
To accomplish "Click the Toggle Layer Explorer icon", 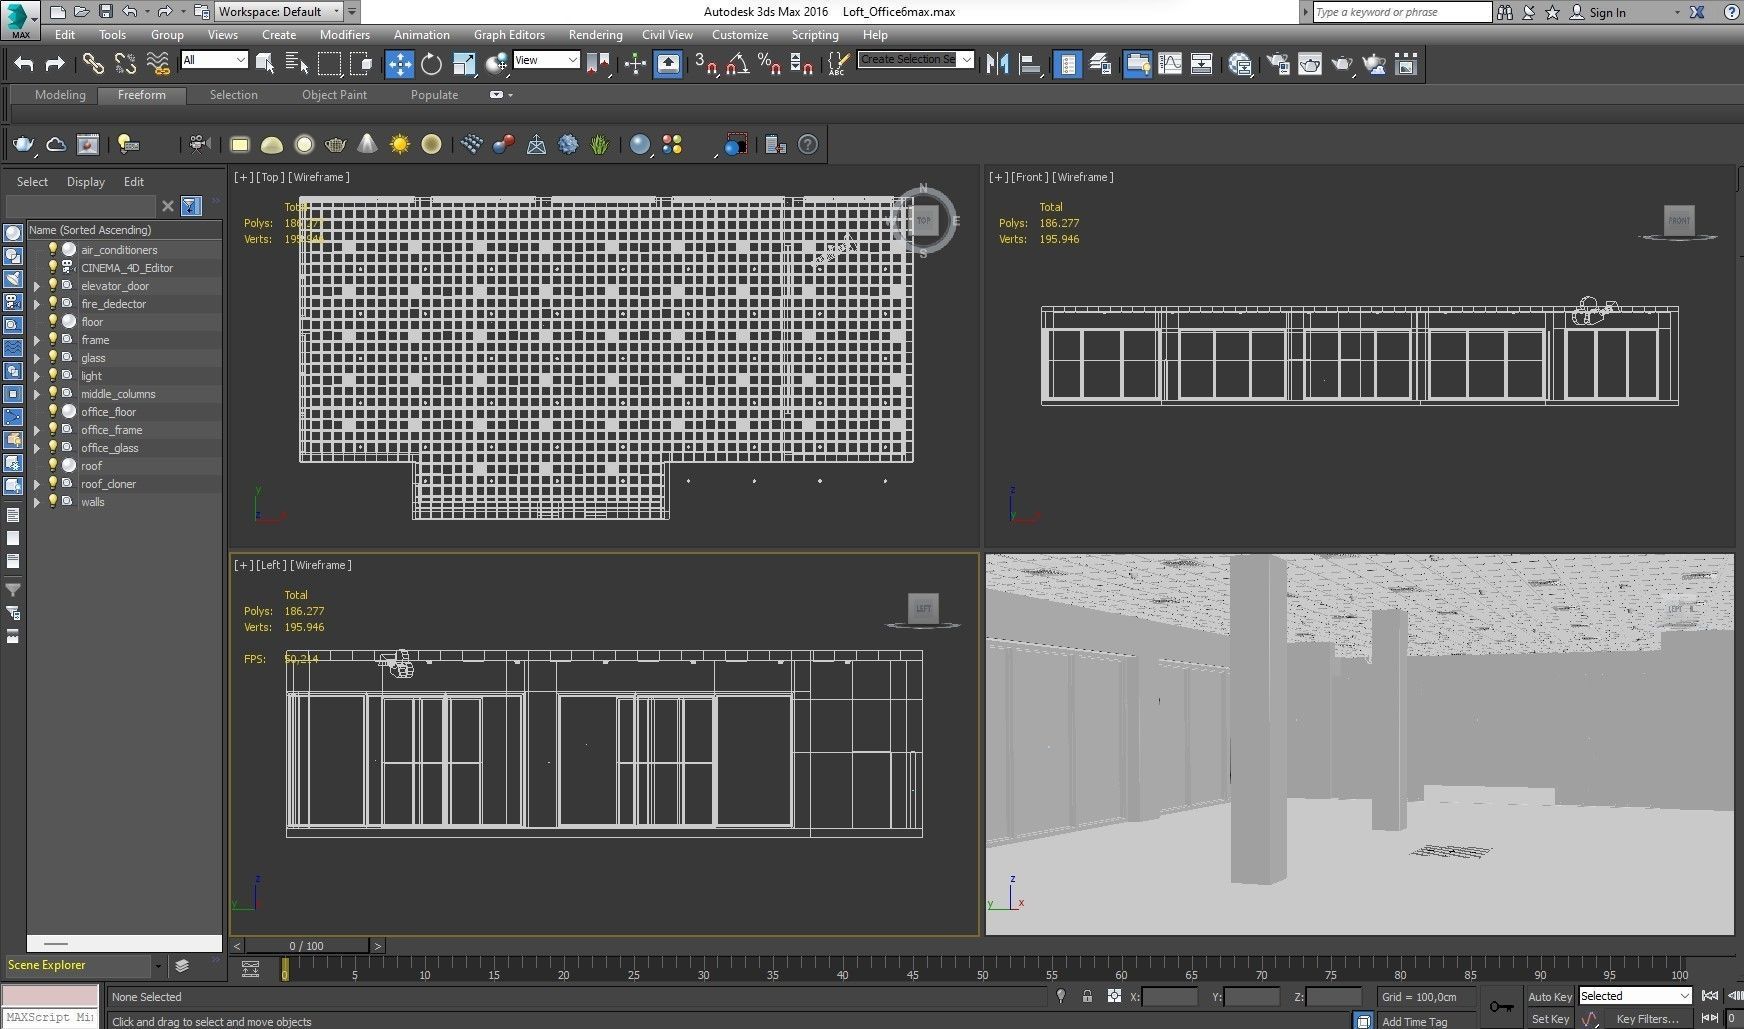I will coord(1100,64).
